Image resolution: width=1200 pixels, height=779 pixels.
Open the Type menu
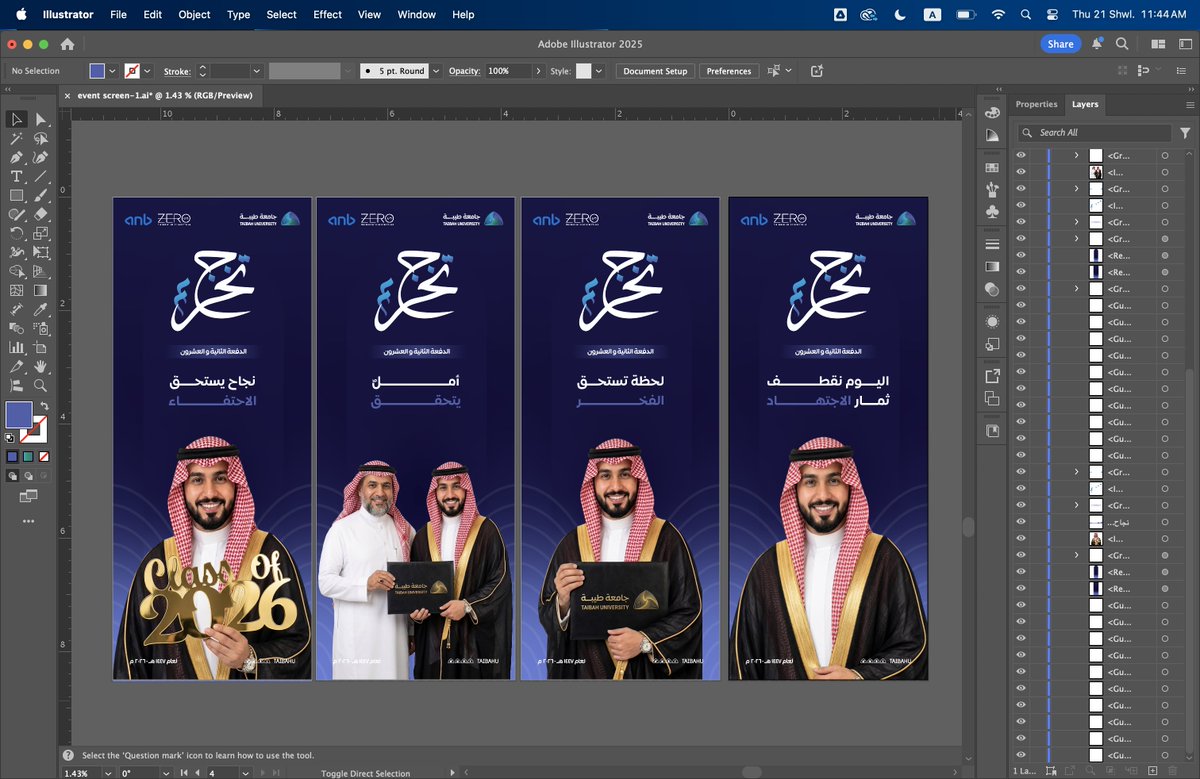pos(238,15)
